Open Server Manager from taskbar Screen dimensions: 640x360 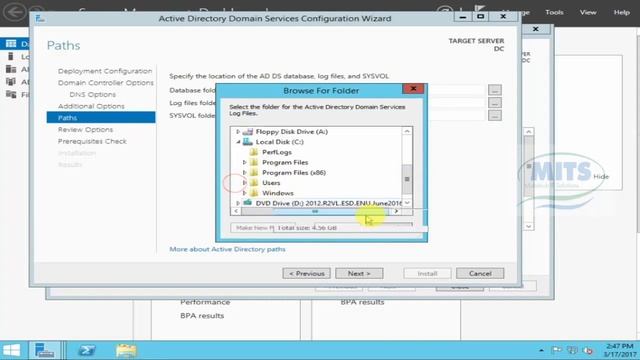(45, 350)
